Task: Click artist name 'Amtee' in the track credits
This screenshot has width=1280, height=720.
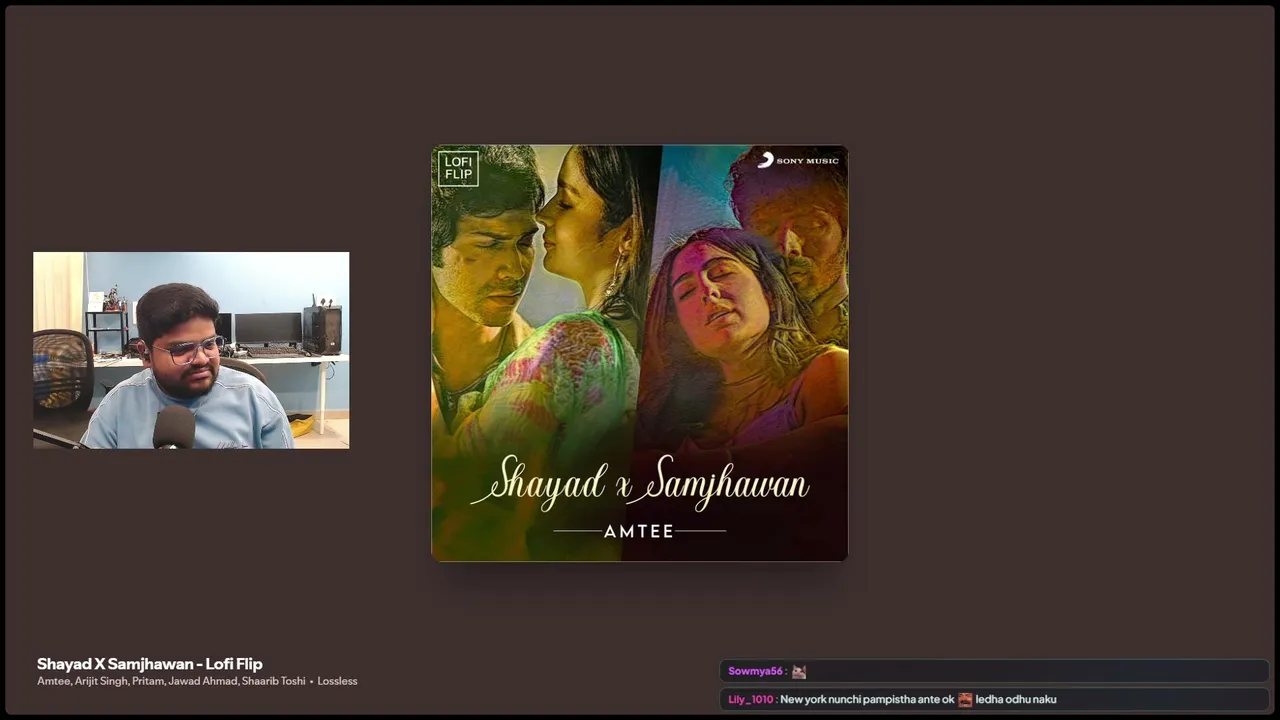Action: pos(53,681)
